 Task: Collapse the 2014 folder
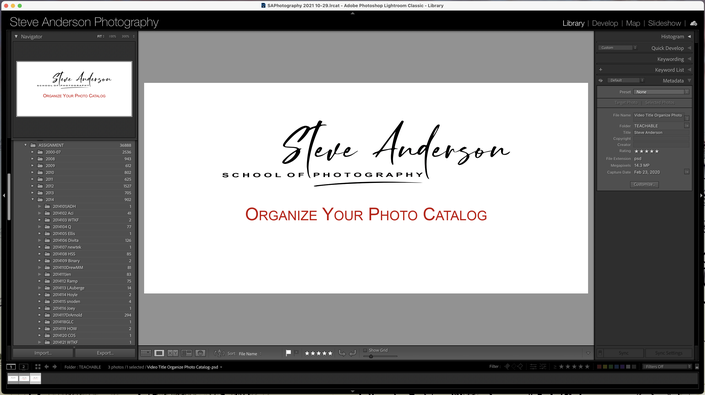pyautogui.click(x=32, y=200)
